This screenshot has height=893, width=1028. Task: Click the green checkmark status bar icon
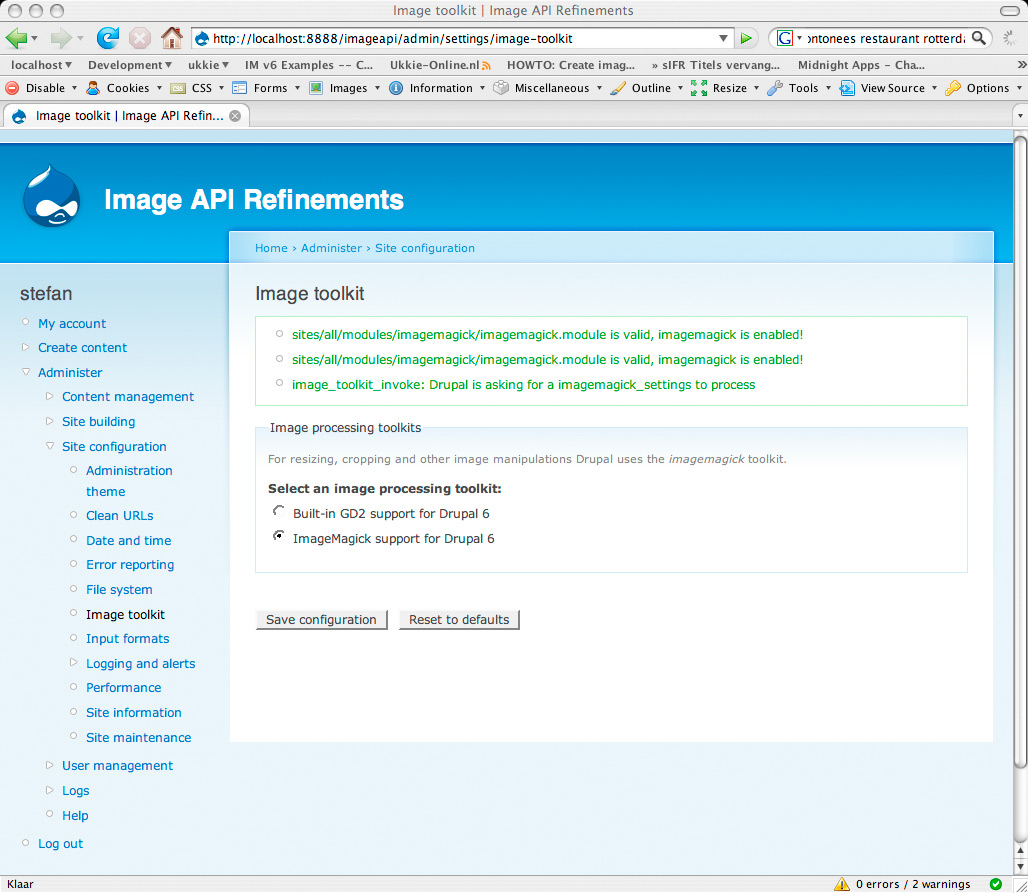pyautogui.click(x=995, y=884)
